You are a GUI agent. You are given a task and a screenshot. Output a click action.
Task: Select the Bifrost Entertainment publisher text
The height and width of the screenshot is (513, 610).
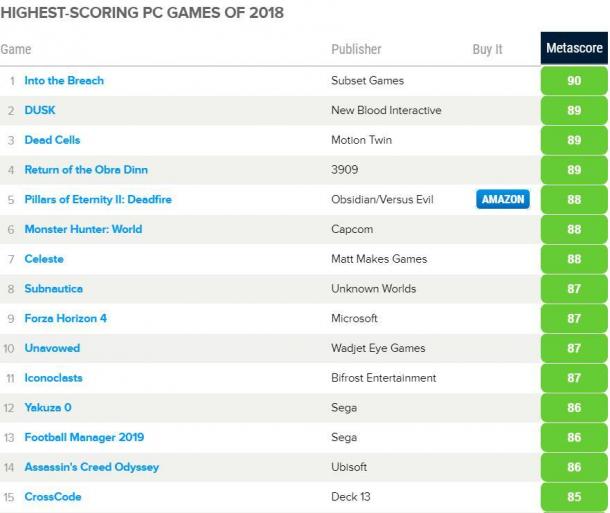point(384,378)
